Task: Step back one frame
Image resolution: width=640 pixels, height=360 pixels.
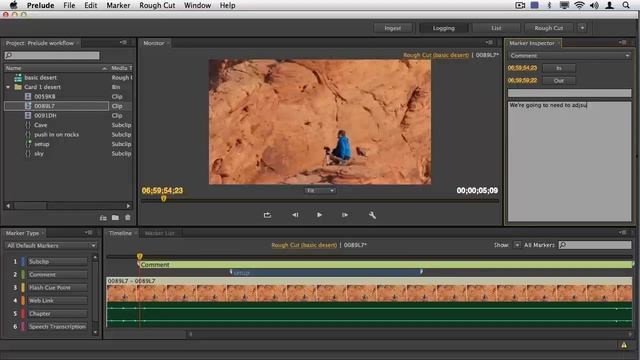Action: 295,215
